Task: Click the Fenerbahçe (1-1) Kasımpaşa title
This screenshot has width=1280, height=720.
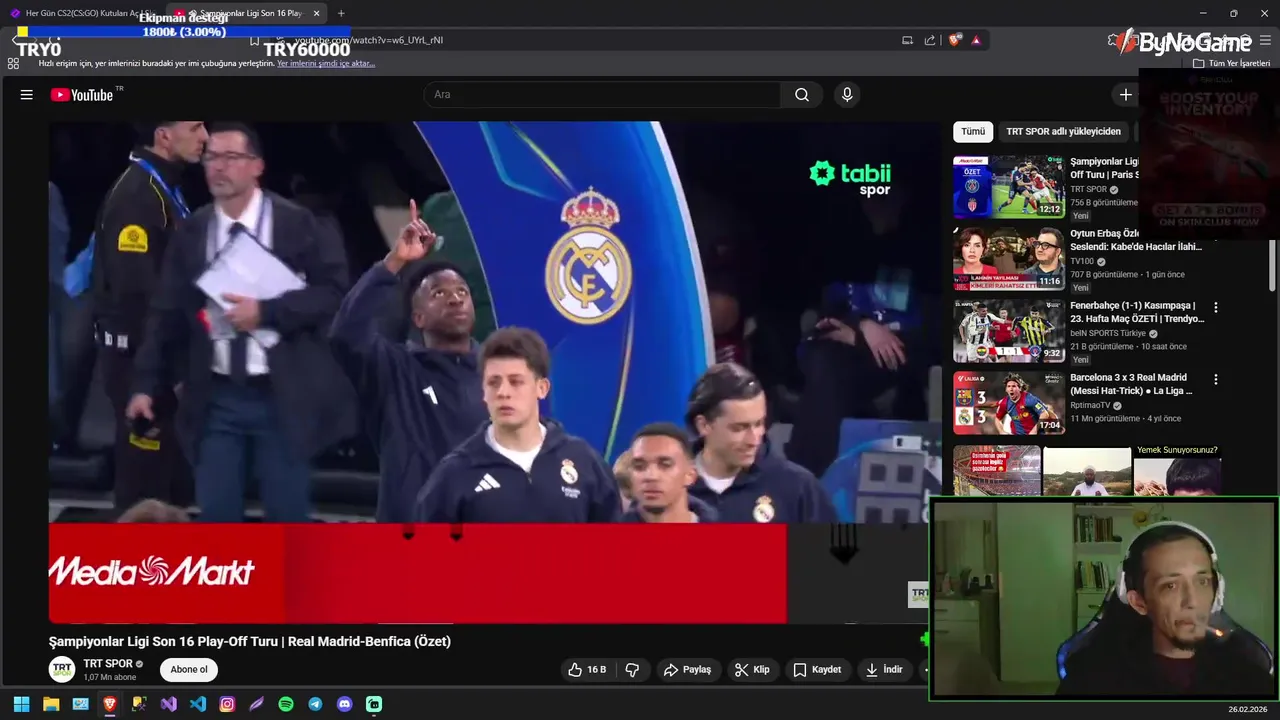Action: [1137, 312]
